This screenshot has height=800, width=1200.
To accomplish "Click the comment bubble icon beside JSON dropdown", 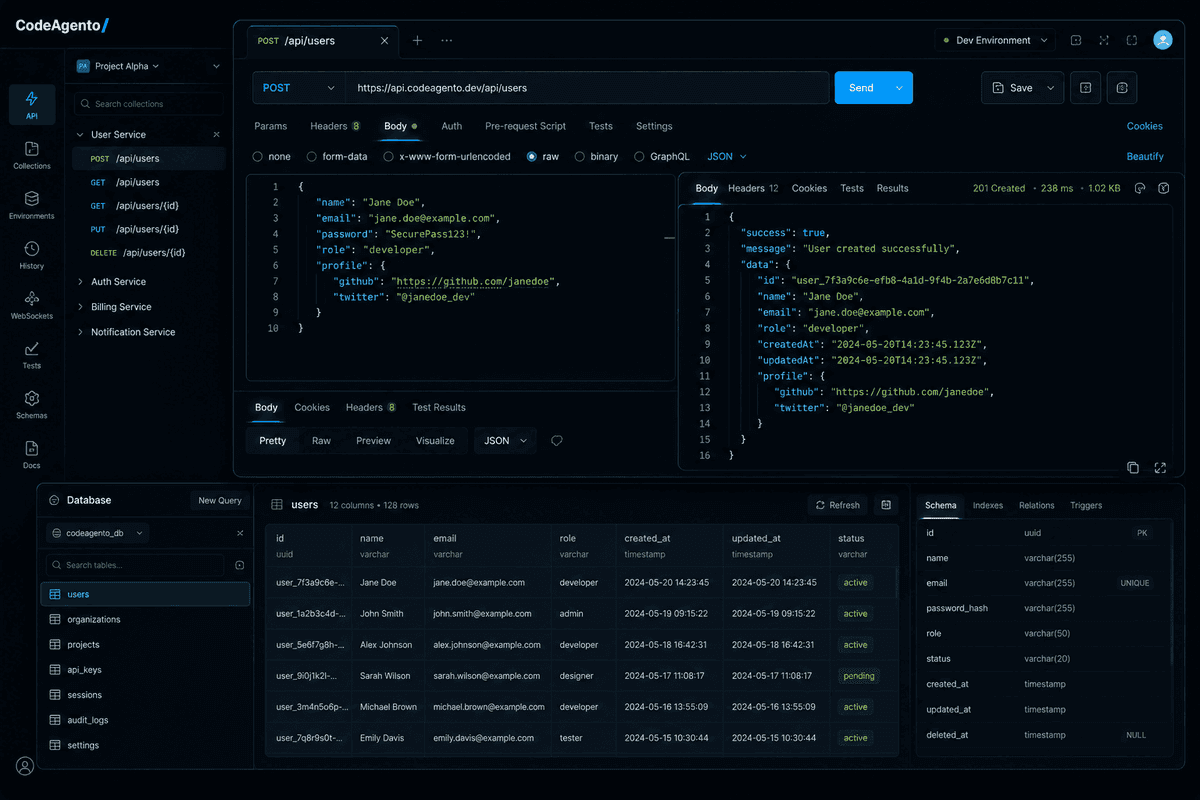I will [557, 440].
